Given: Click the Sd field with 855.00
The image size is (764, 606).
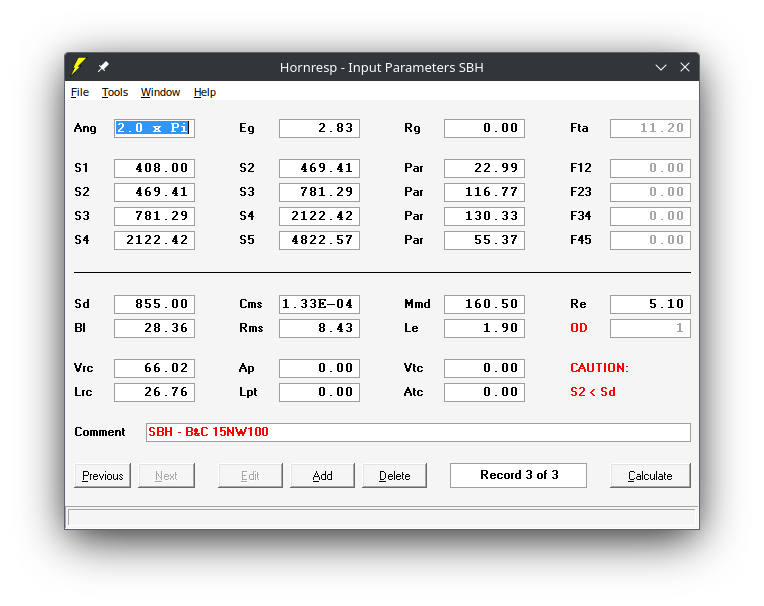Looking at the screenshot, I should [154, 304].
